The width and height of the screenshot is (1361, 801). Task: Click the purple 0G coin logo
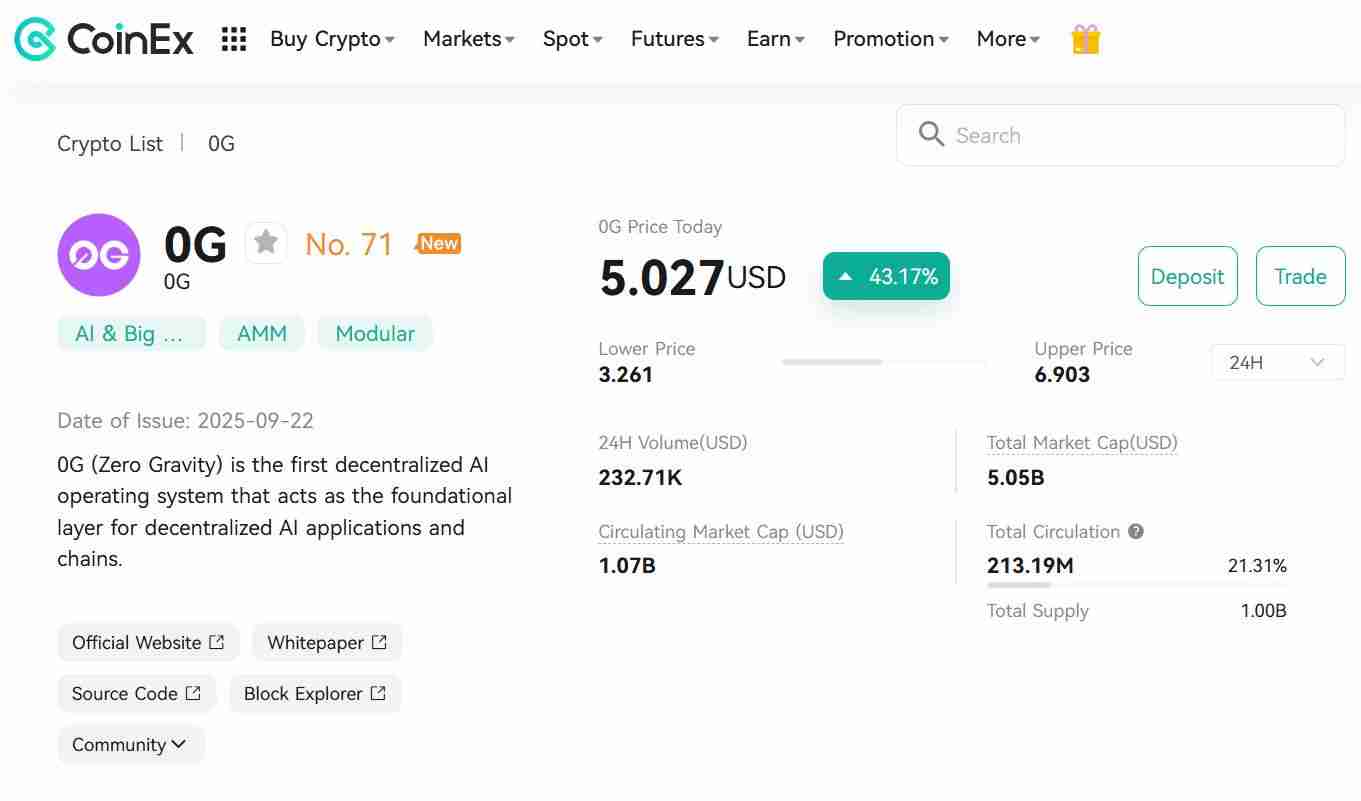(x=99, y=255)
